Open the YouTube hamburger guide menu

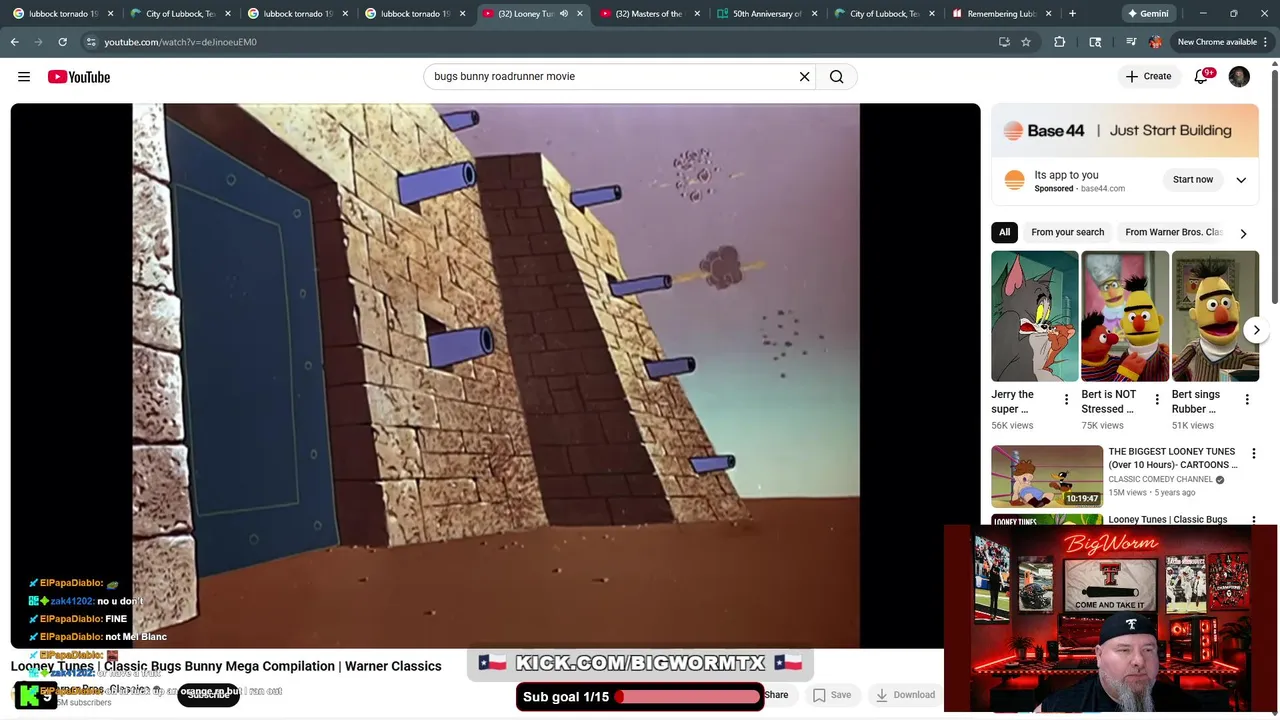coord(24,77)
